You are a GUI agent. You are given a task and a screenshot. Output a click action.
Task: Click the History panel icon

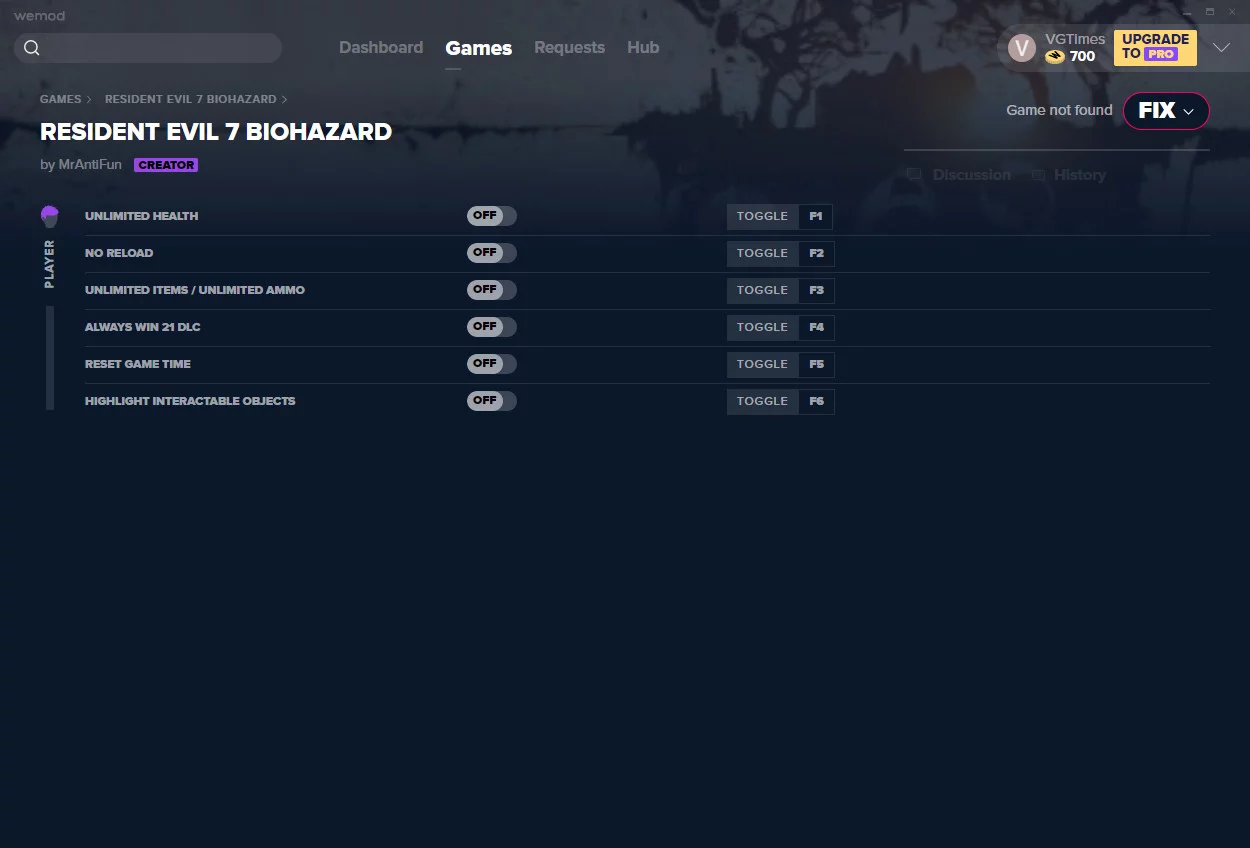[x=1039, y=175]
